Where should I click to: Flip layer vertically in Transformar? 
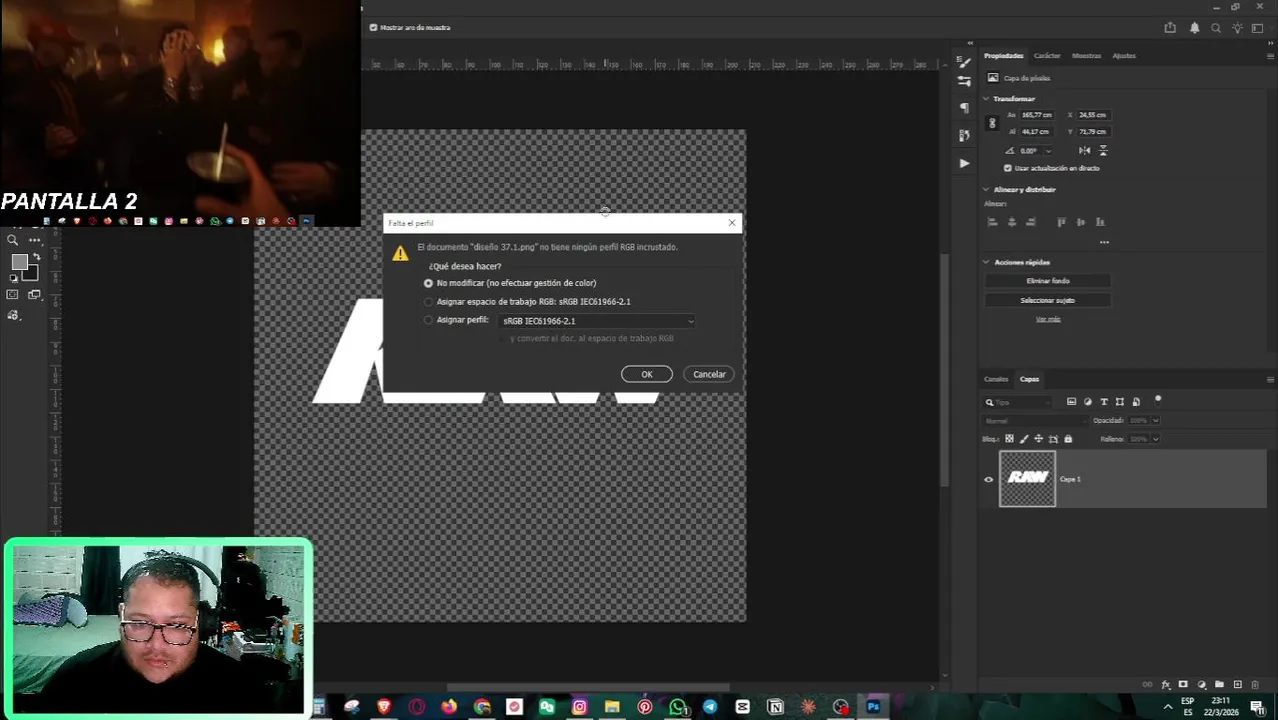[1103, 150]
